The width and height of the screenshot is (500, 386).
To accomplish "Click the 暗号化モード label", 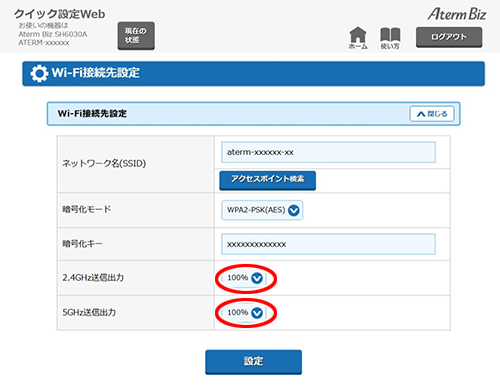I will [87, 209].
